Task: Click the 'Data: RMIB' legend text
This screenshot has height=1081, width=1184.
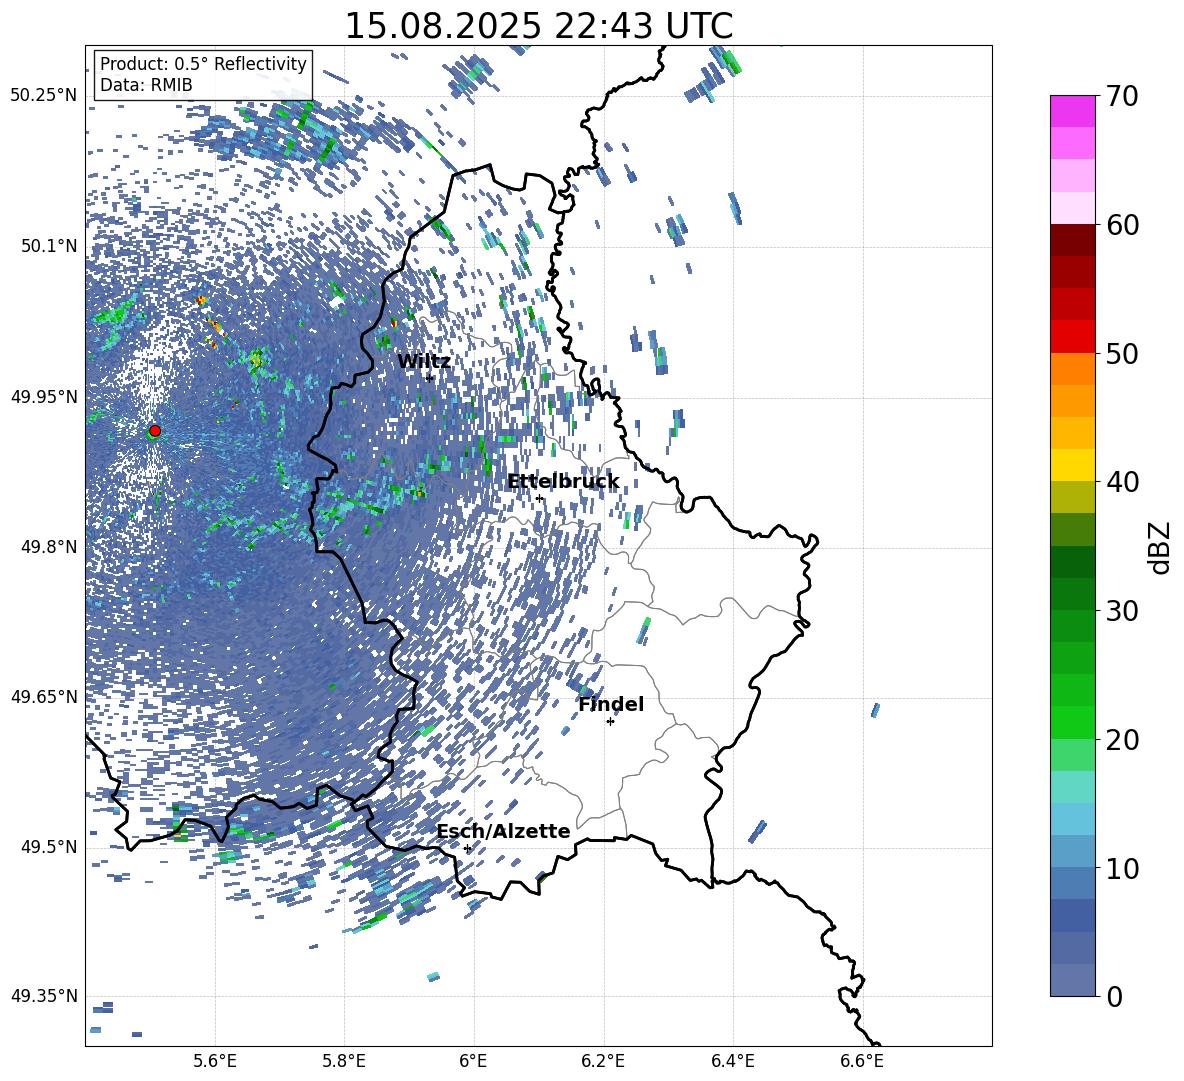Action: 146,85
